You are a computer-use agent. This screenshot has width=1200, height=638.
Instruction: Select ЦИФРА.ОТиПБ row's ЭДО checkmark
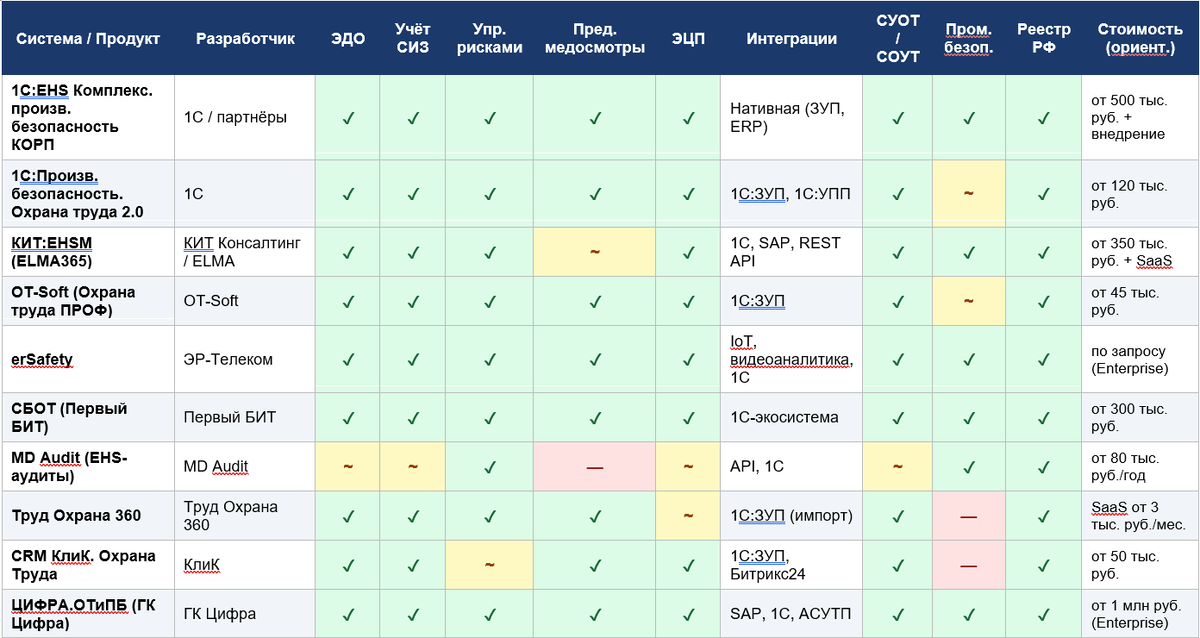[x=348, y=614]
